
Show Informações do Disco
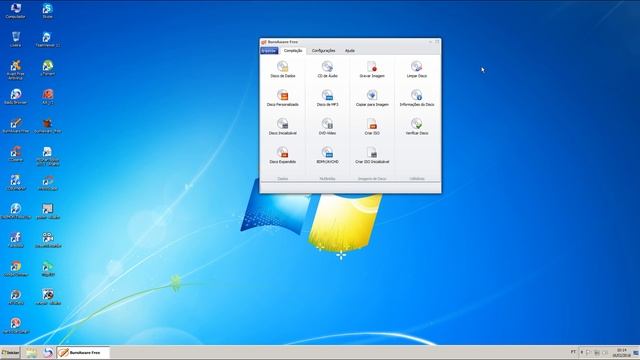416,98
